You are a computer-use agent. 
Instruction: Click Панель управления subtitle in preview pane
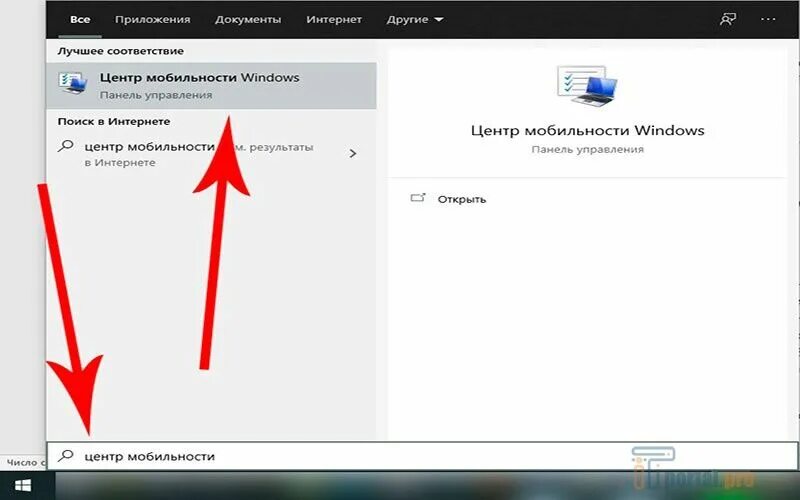coord(587,149)
